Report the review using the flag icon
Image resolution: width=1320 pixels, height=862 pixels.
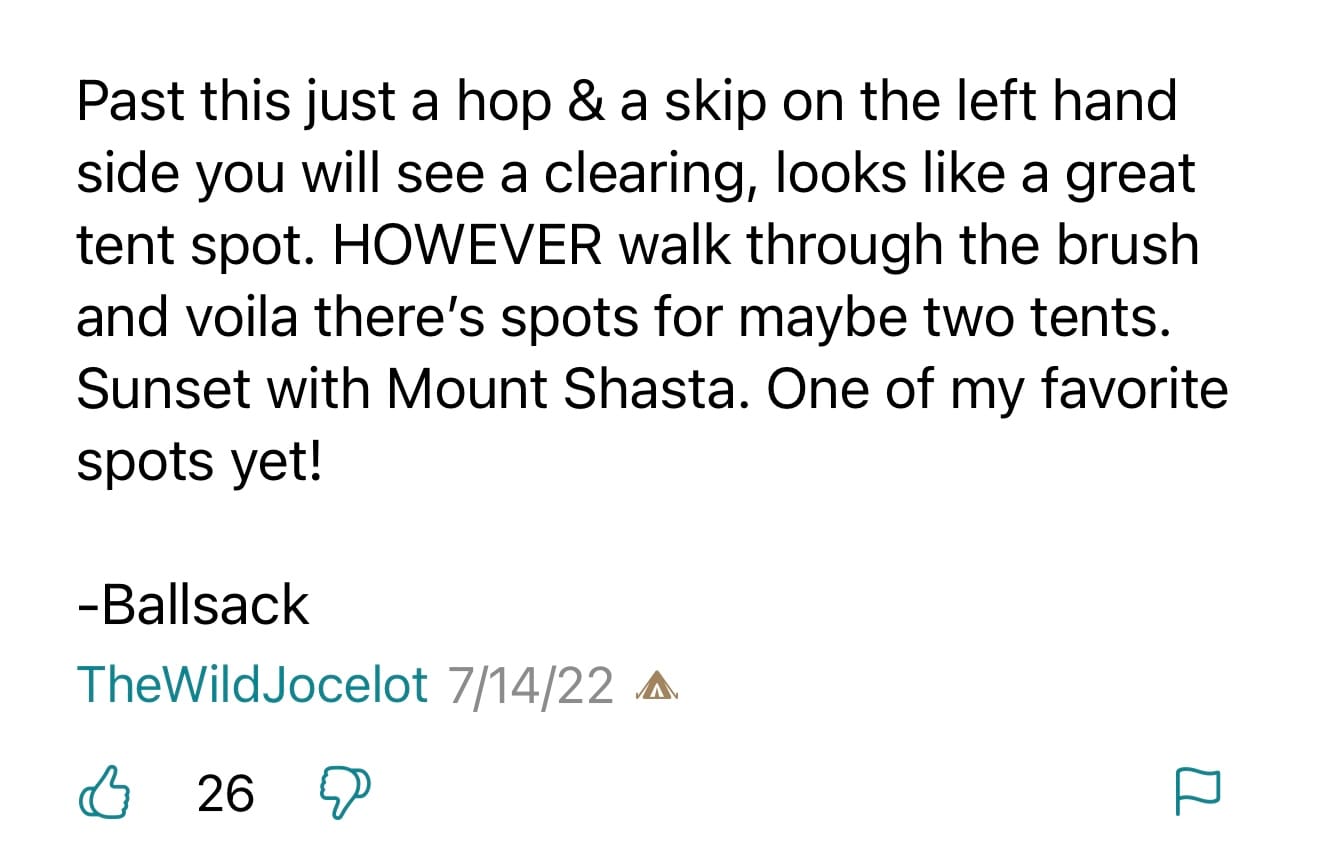[1197, 793]
